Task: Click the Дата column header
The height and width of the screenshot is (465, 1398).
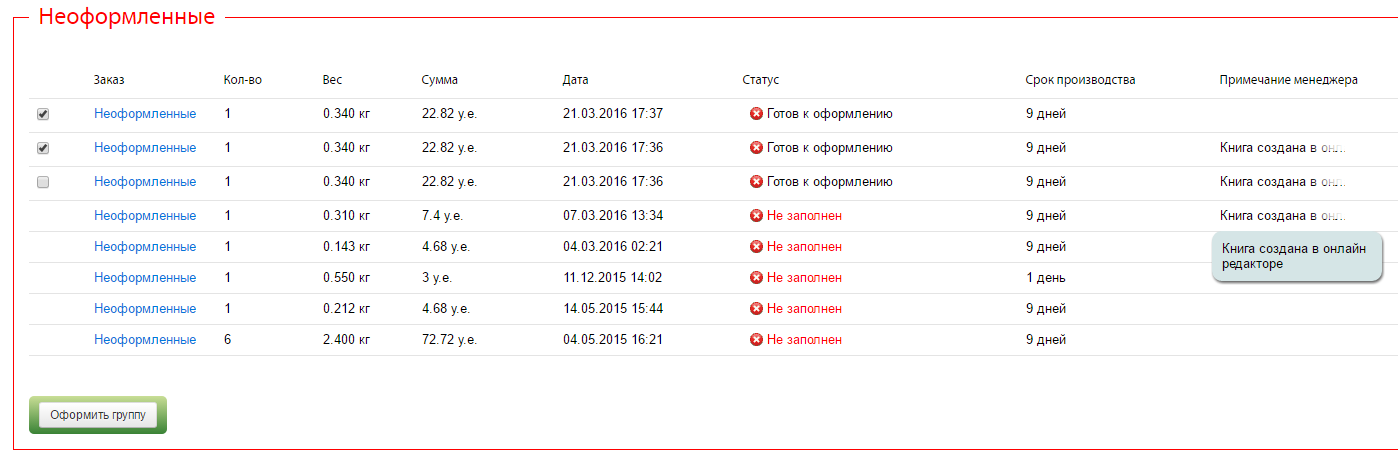Action: [575, 80]
